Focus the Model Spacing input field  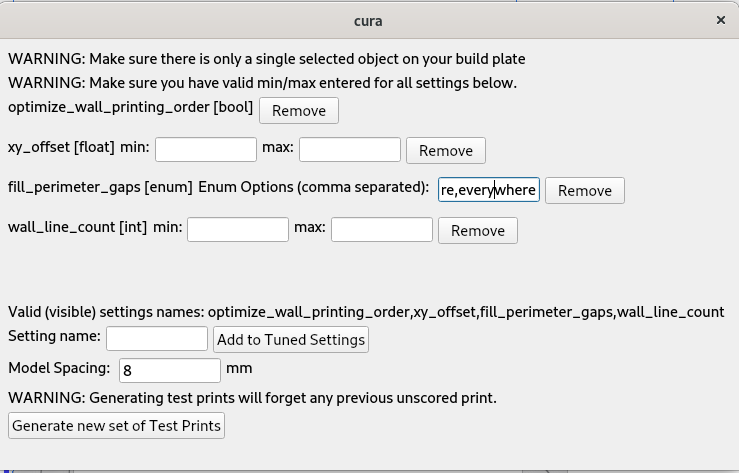coord(170,370)
